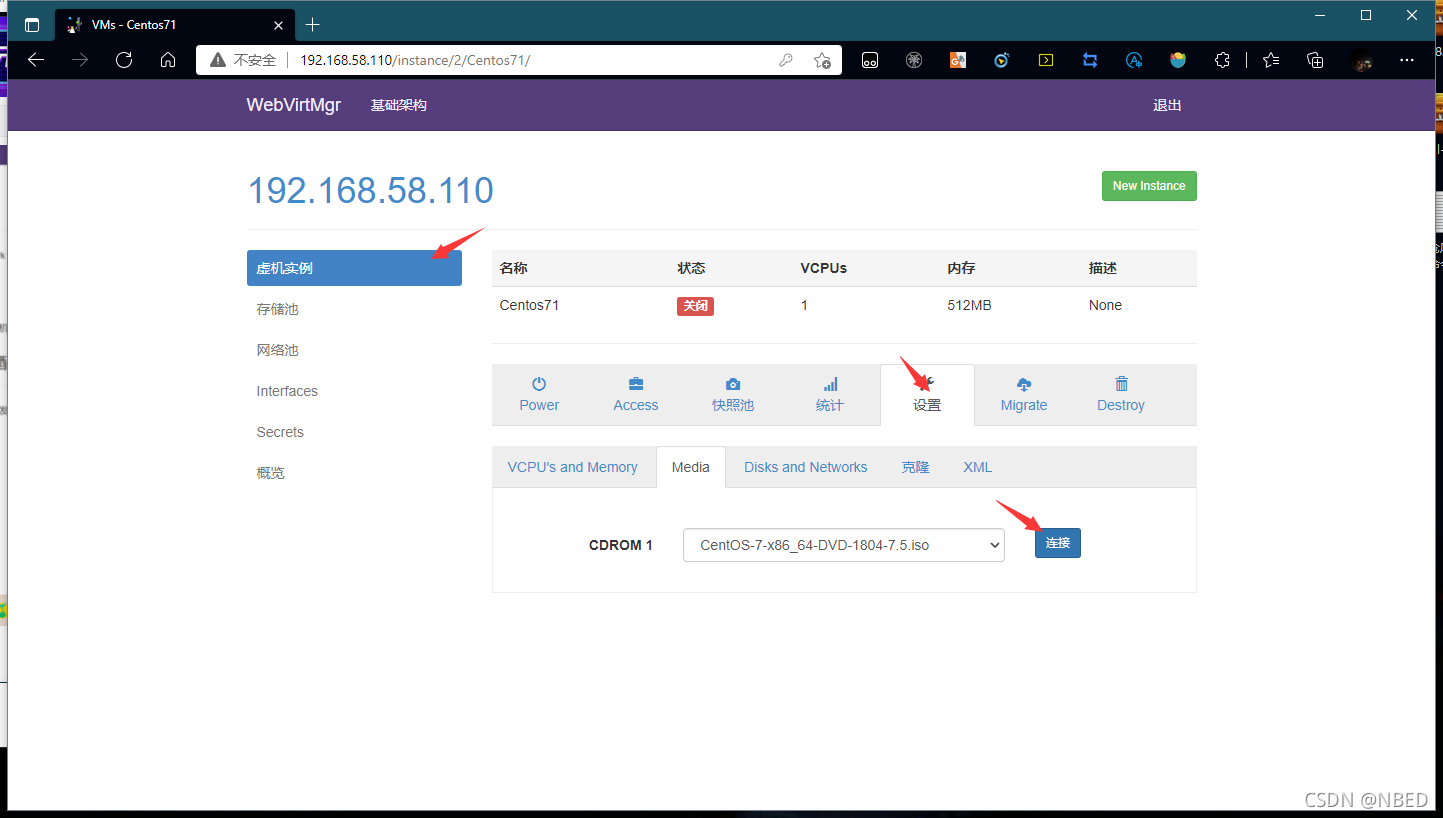Select the Media sub-tab
The width and height of the screenshot is (1443, 818).
click(x=691, y=467)
